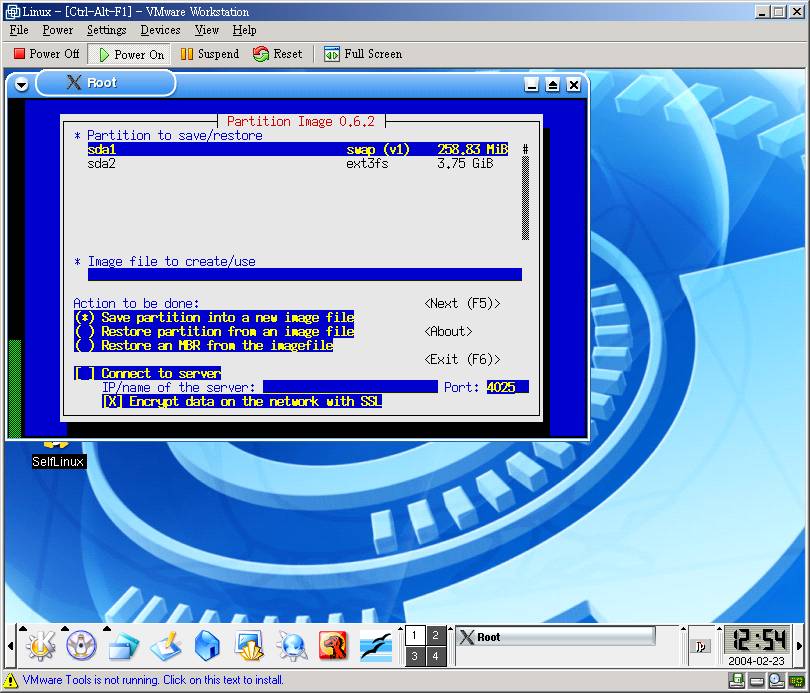Click the handle arrow above the K menu
The width and height of the screenshot is (810, 693).
point(23,628)
